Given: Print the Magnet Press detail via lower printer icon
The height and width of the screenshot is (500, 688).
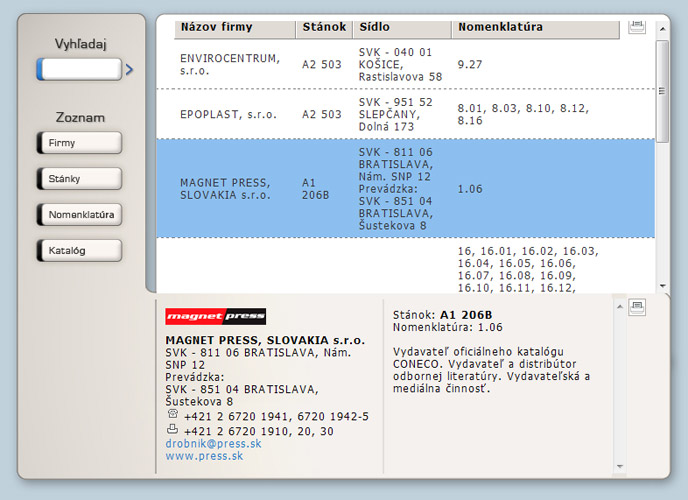Looking at the screenshot, I should (637, 307).
